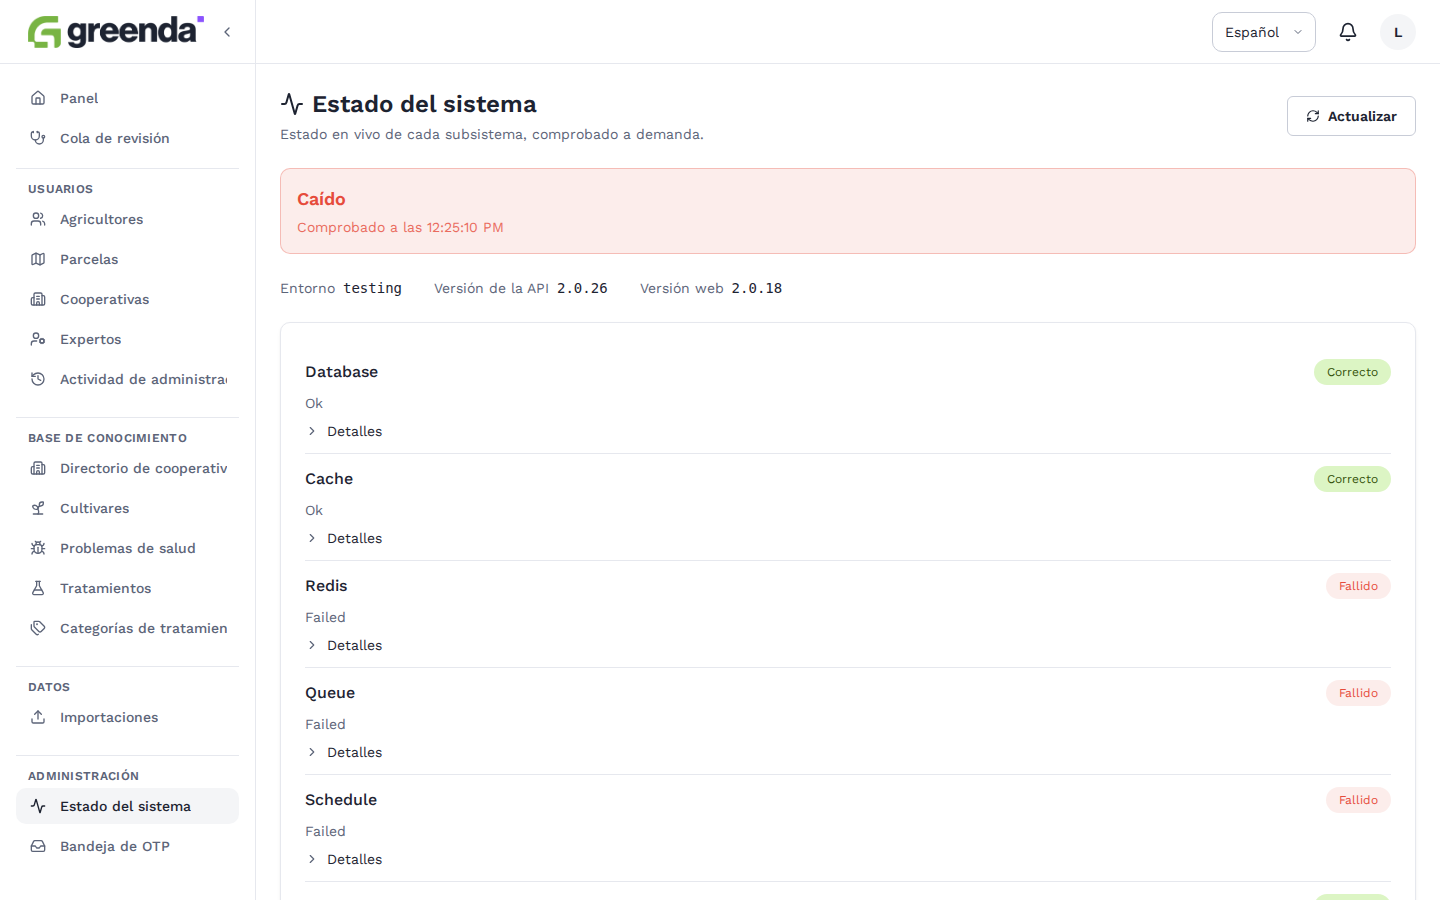Click the Estado del sistema activity icon in sidebar
This screenshot has height=900, width=1440.
[x=38, y=806]
